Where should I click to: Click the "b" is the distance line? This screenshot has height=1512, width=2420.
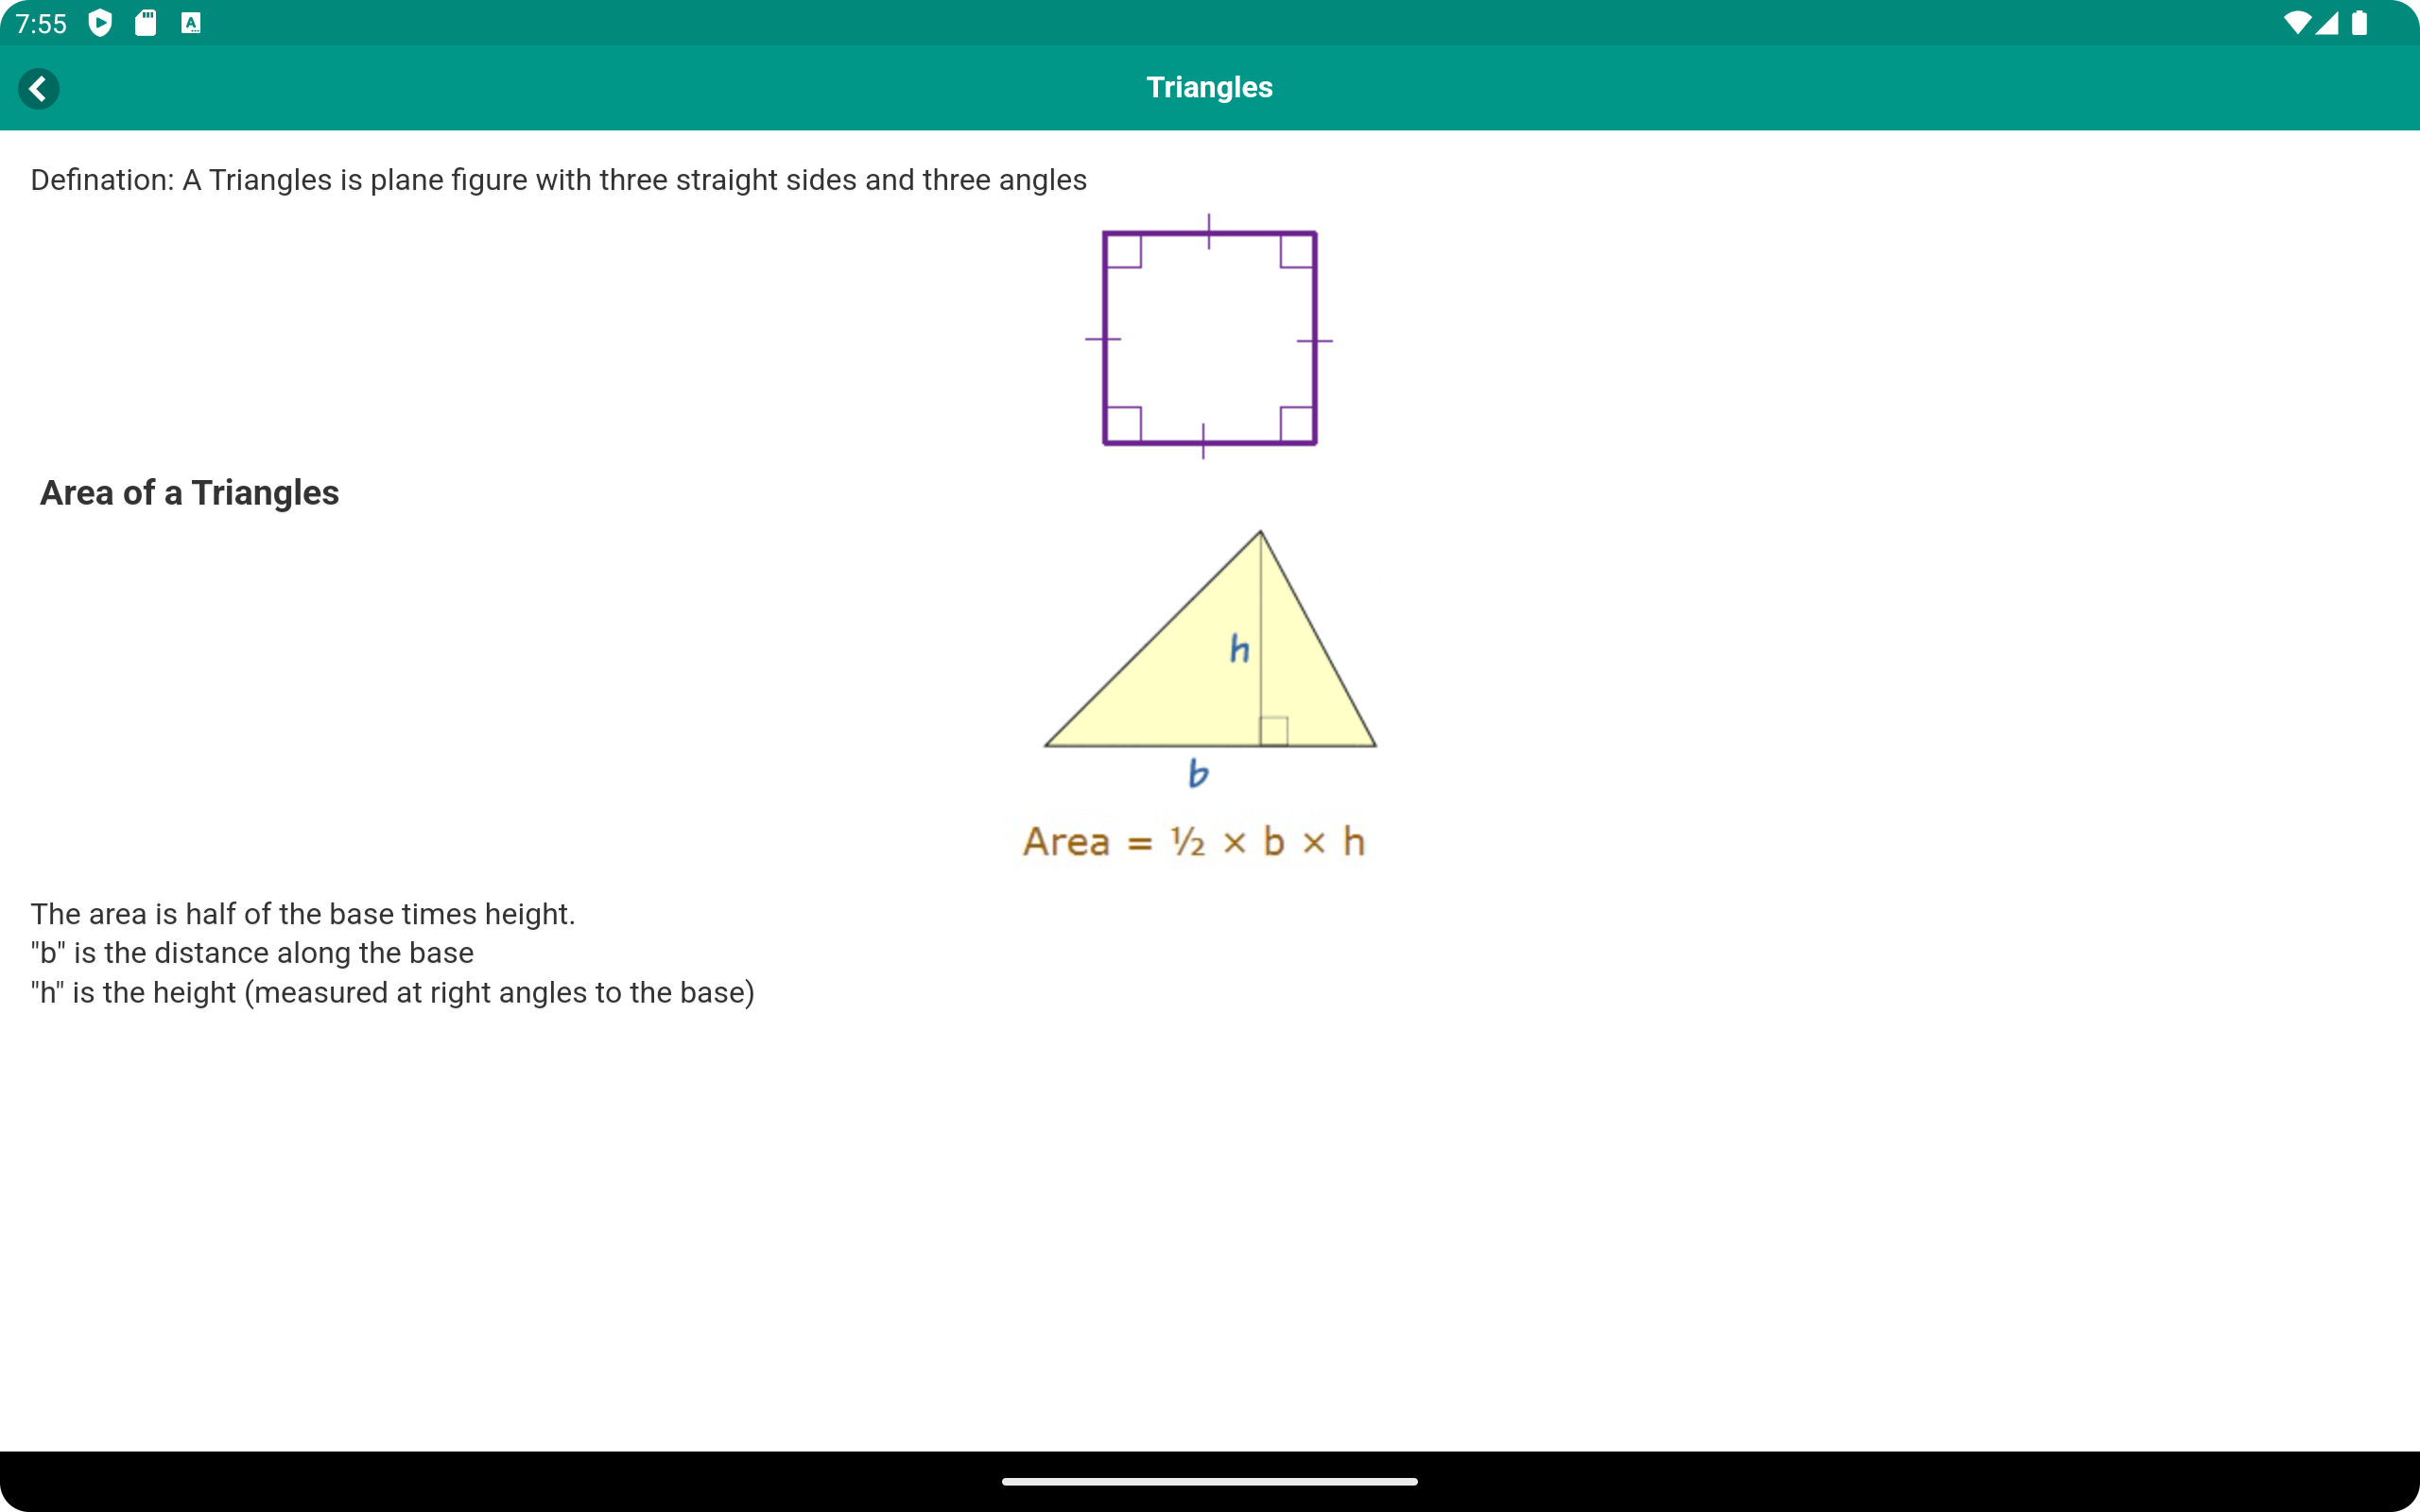[x=252, y=953]
